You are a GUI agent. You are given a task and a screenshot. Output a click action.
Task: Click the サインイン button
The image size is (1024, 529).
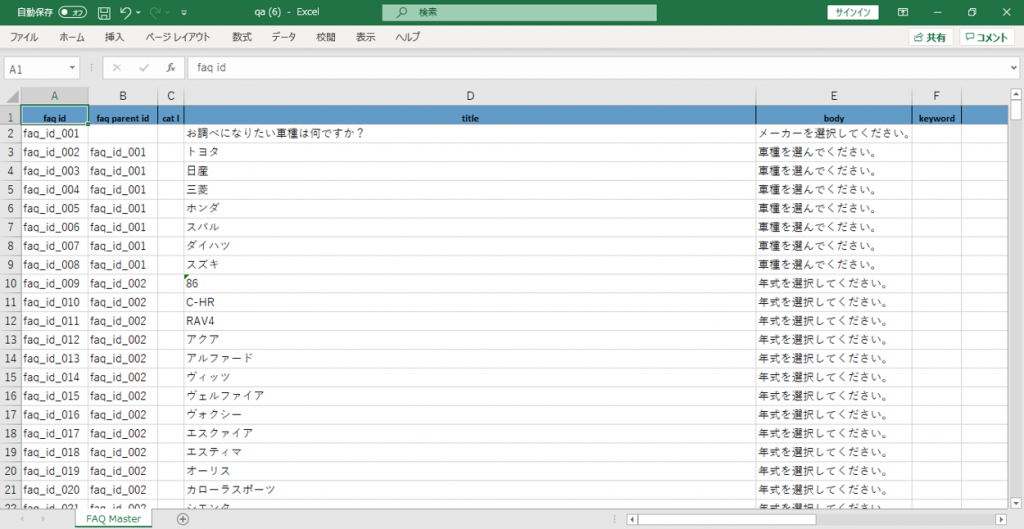tap(853, 12)
